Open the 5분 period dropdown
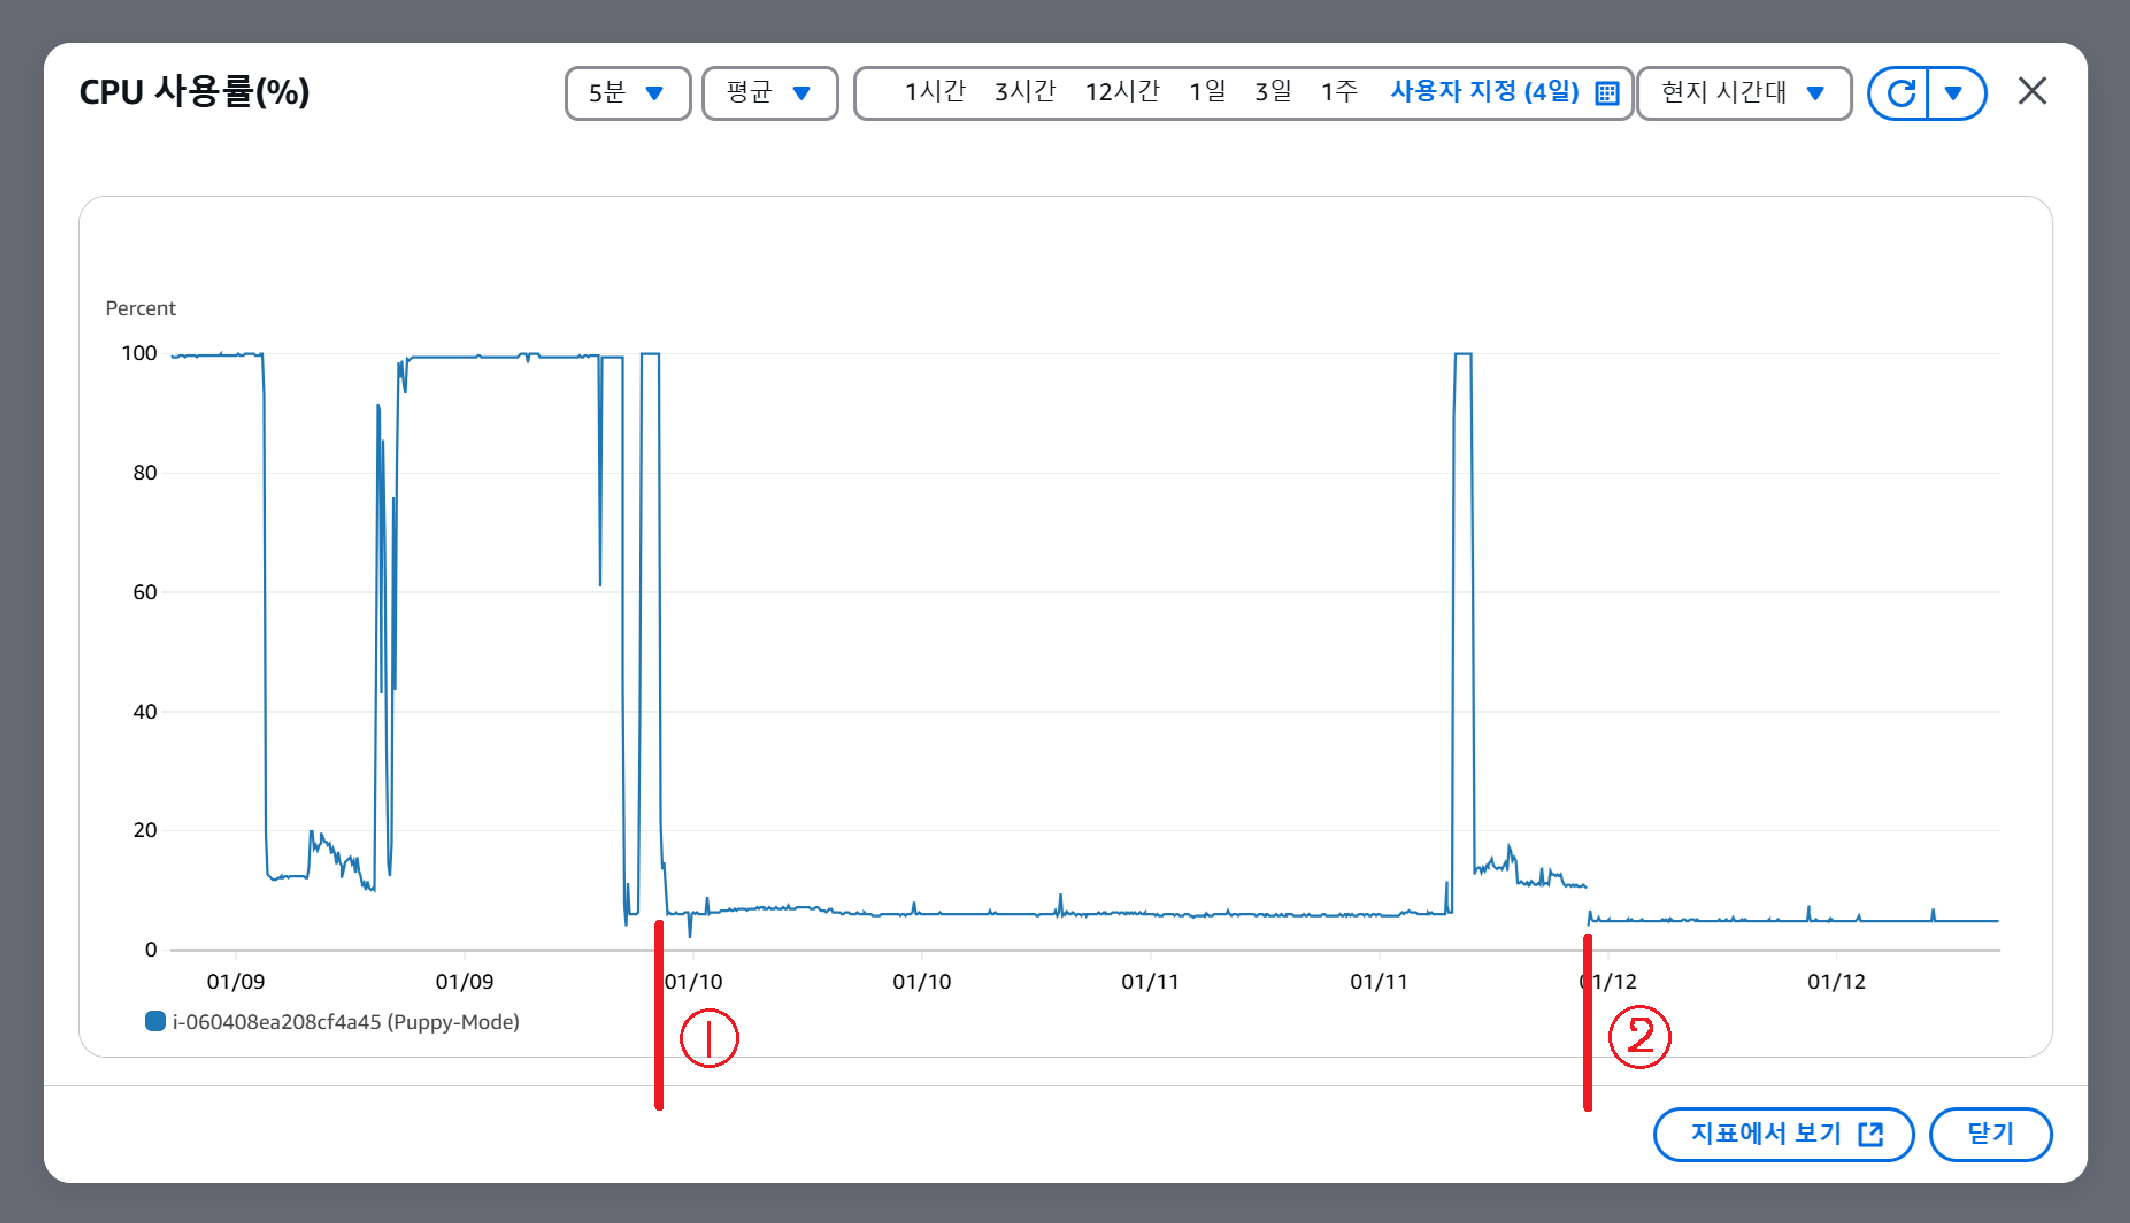The height and width of the screenshot is (1223, 2130). [627, 93]
